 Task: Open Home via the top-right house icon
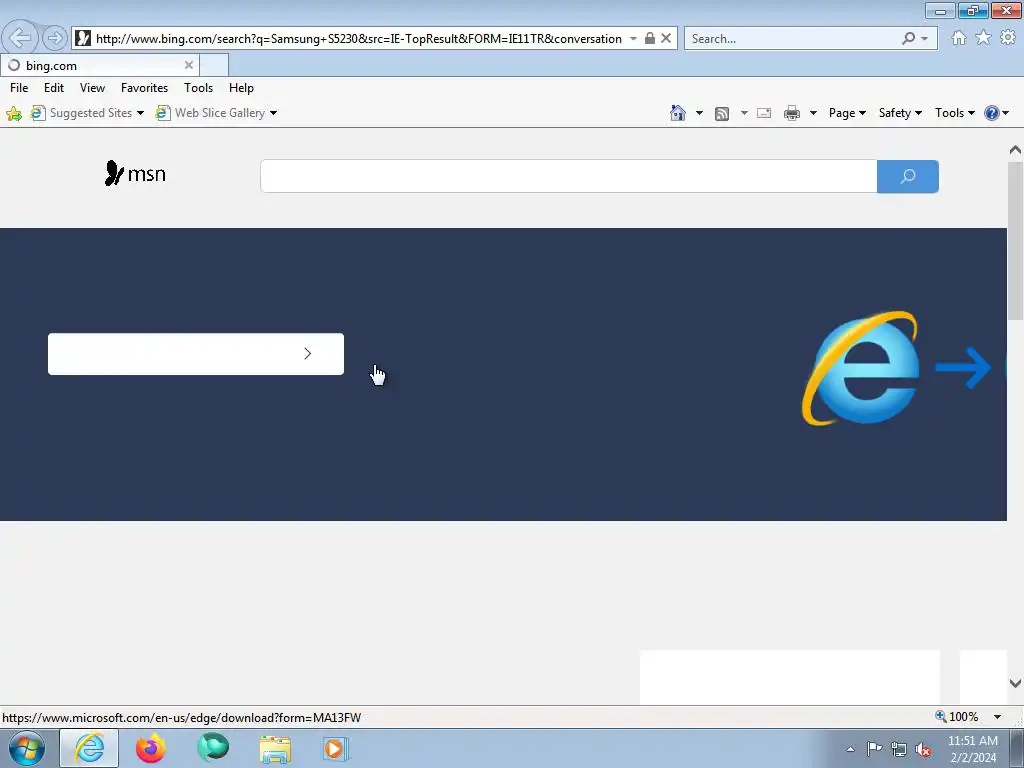point(959,38)
